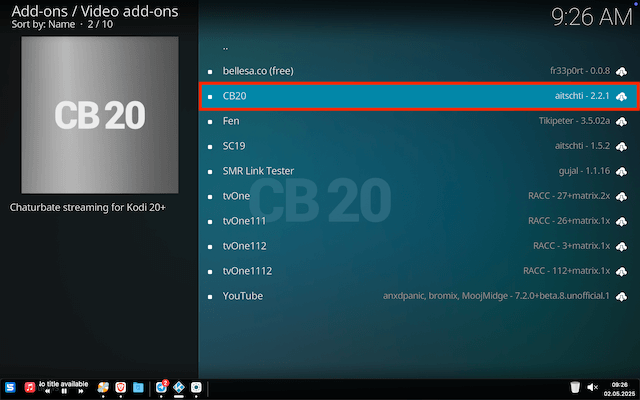Click cloud download icon for tvOne111
The width and height of the screenshot is (640, 400).
[621, 222]
